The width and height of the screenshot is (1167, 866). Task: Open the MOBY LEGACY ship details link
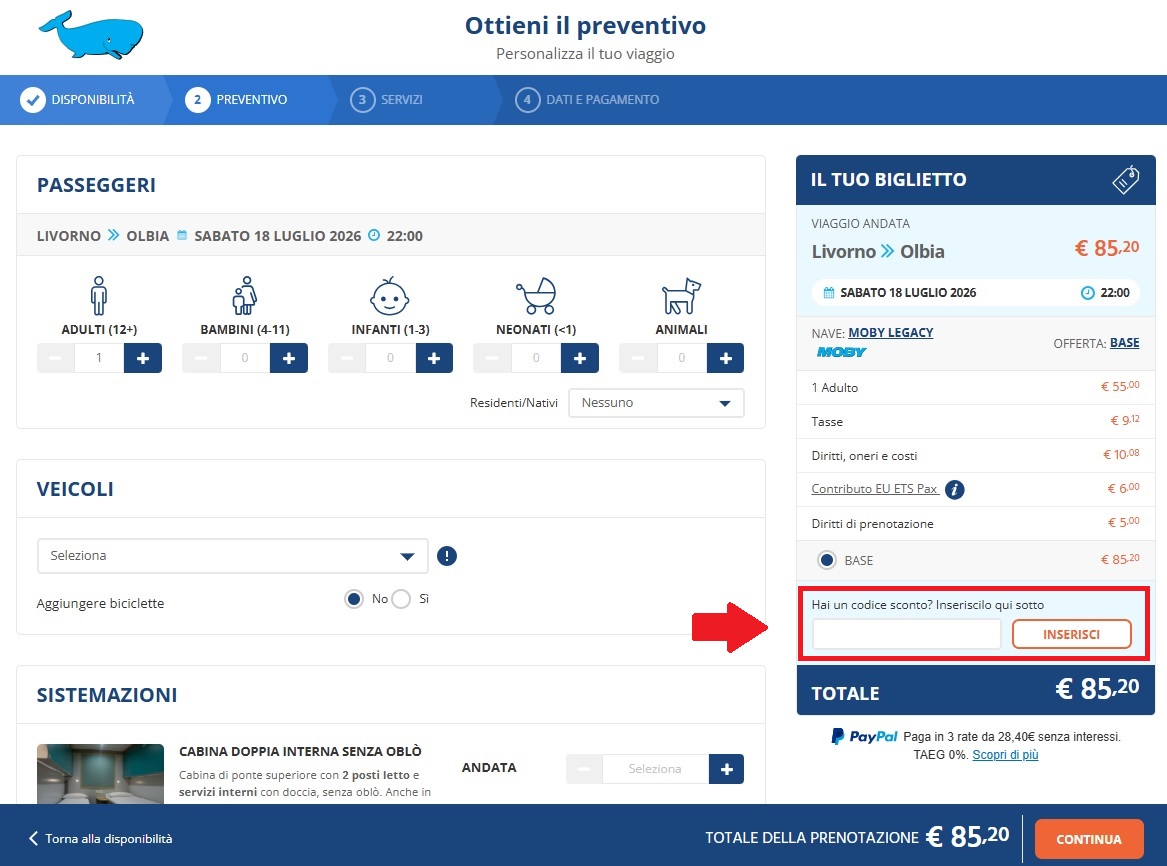click(889, 332)
